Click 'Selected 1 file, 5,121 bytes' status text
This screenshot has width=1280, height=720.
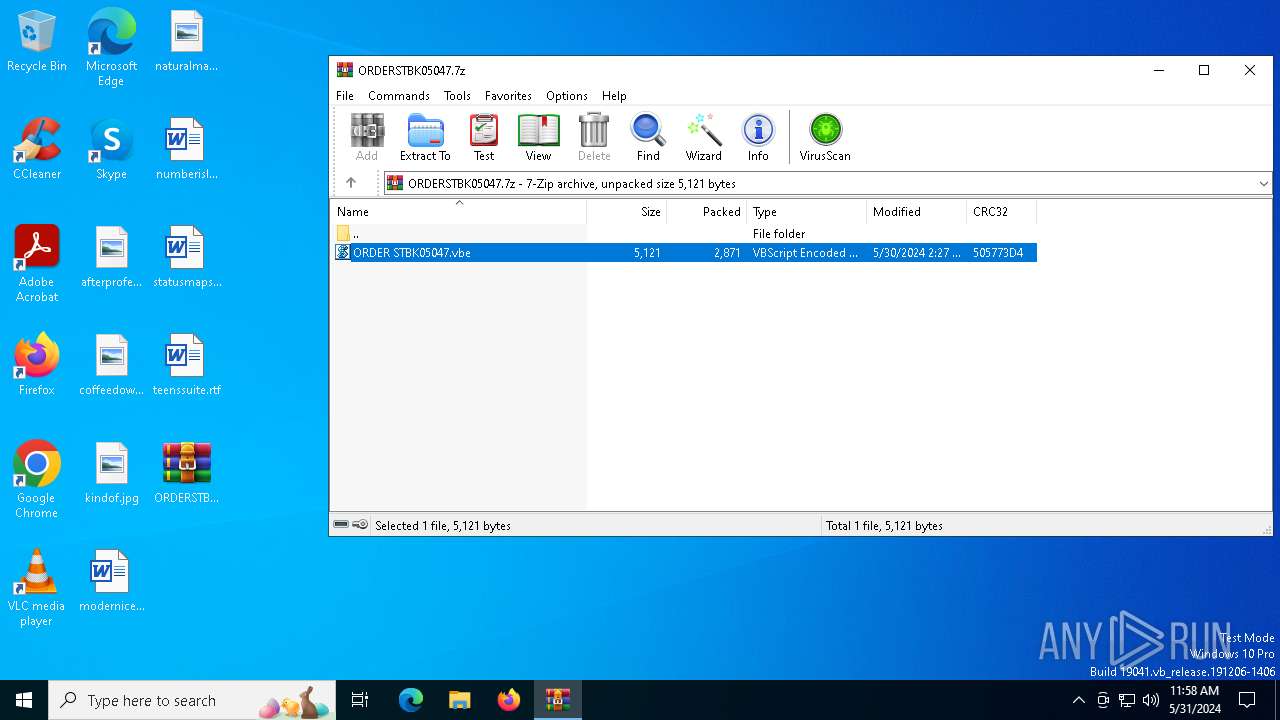click(443, 526)
